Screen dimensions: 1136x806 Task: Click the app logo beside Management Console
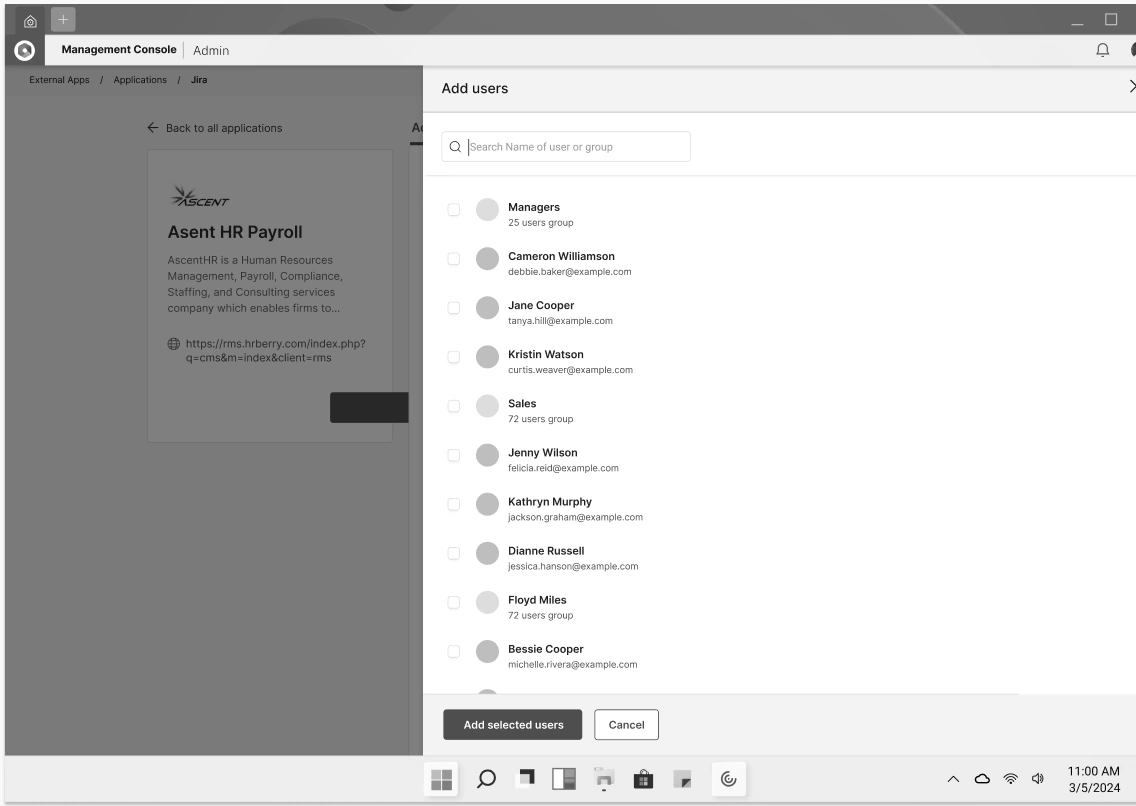click(x=25, y=50)
